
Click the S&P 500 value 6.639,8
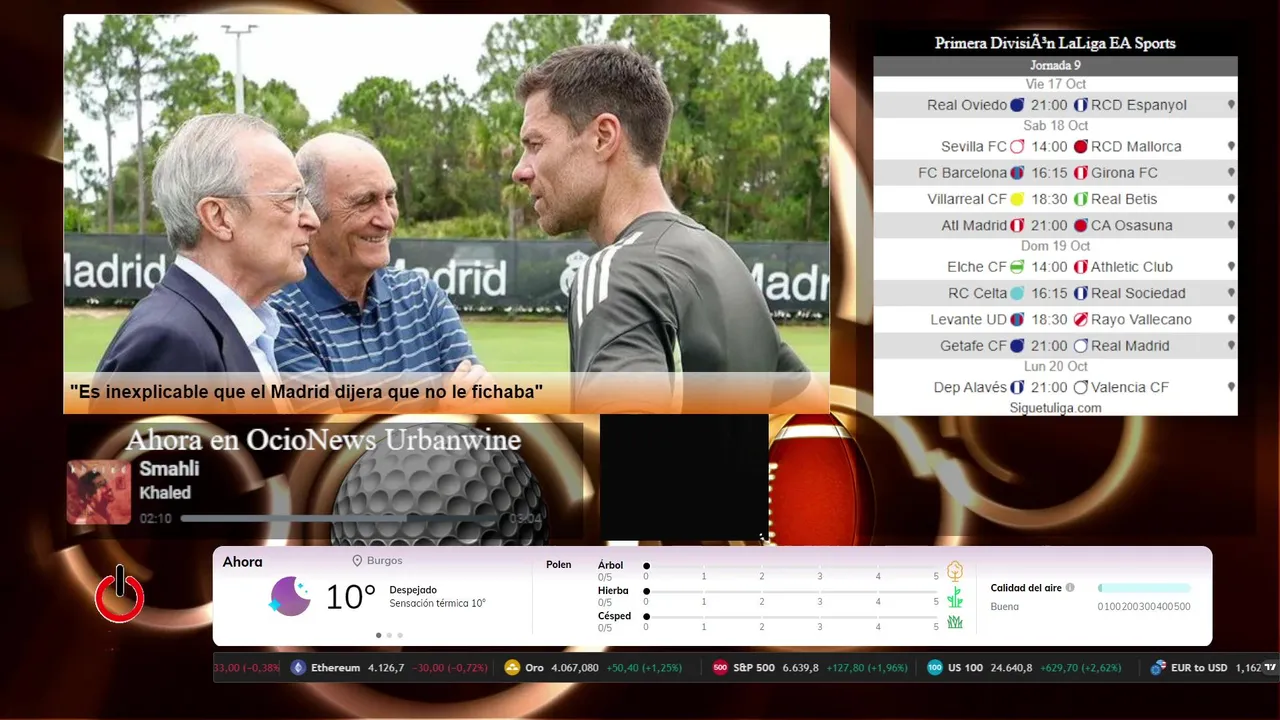[801, 668]
